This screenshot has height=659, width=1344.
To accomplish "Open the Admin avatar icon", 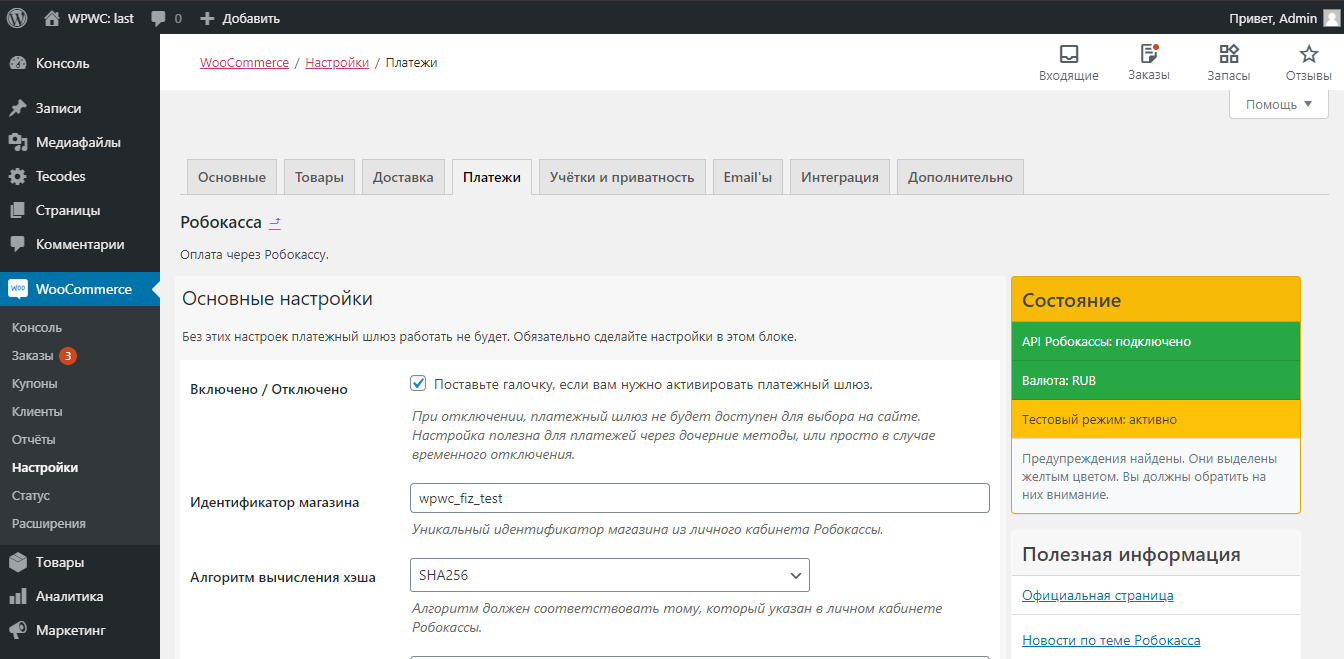I will click(x=1330, y=17).
